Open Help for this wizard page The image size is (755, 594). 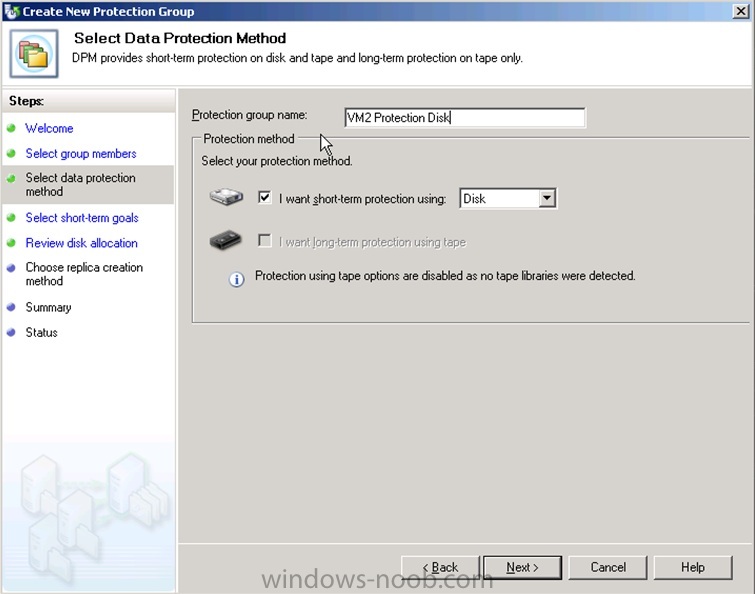(x=693, y=568)
